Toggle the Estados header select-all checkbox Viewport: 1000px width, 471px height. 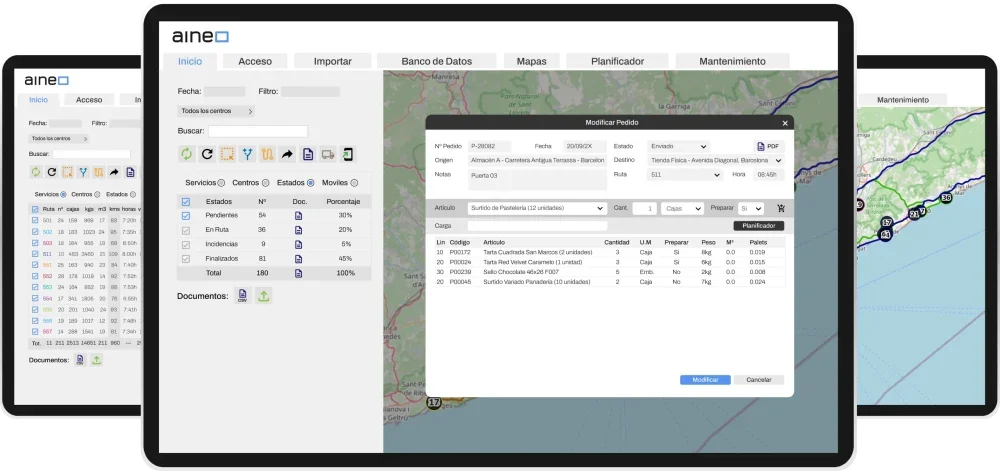[186, 201]
